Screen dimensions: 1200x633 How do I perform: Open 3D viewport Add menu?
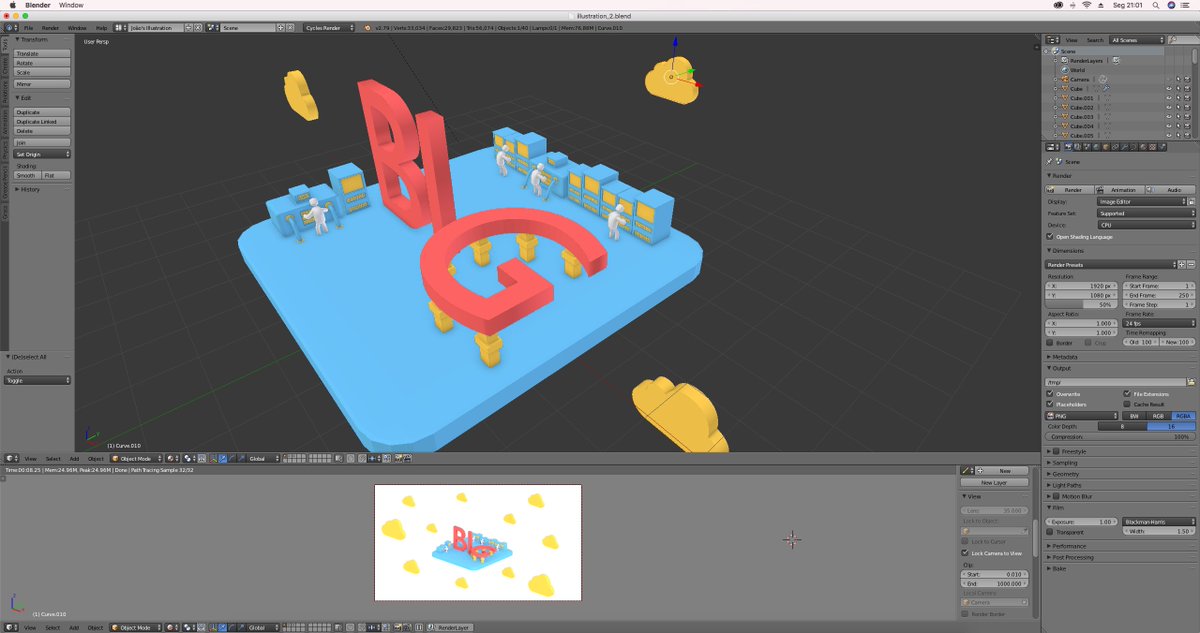pos(74,458)
